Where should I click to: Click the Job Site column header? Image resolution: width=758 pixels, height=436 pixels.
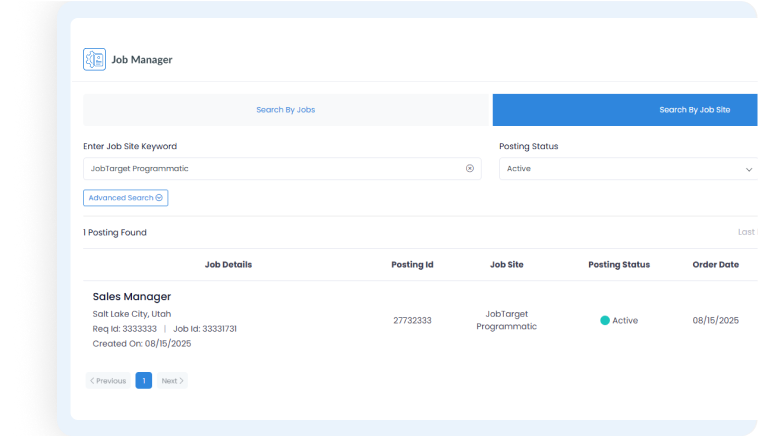coord(507,264)
